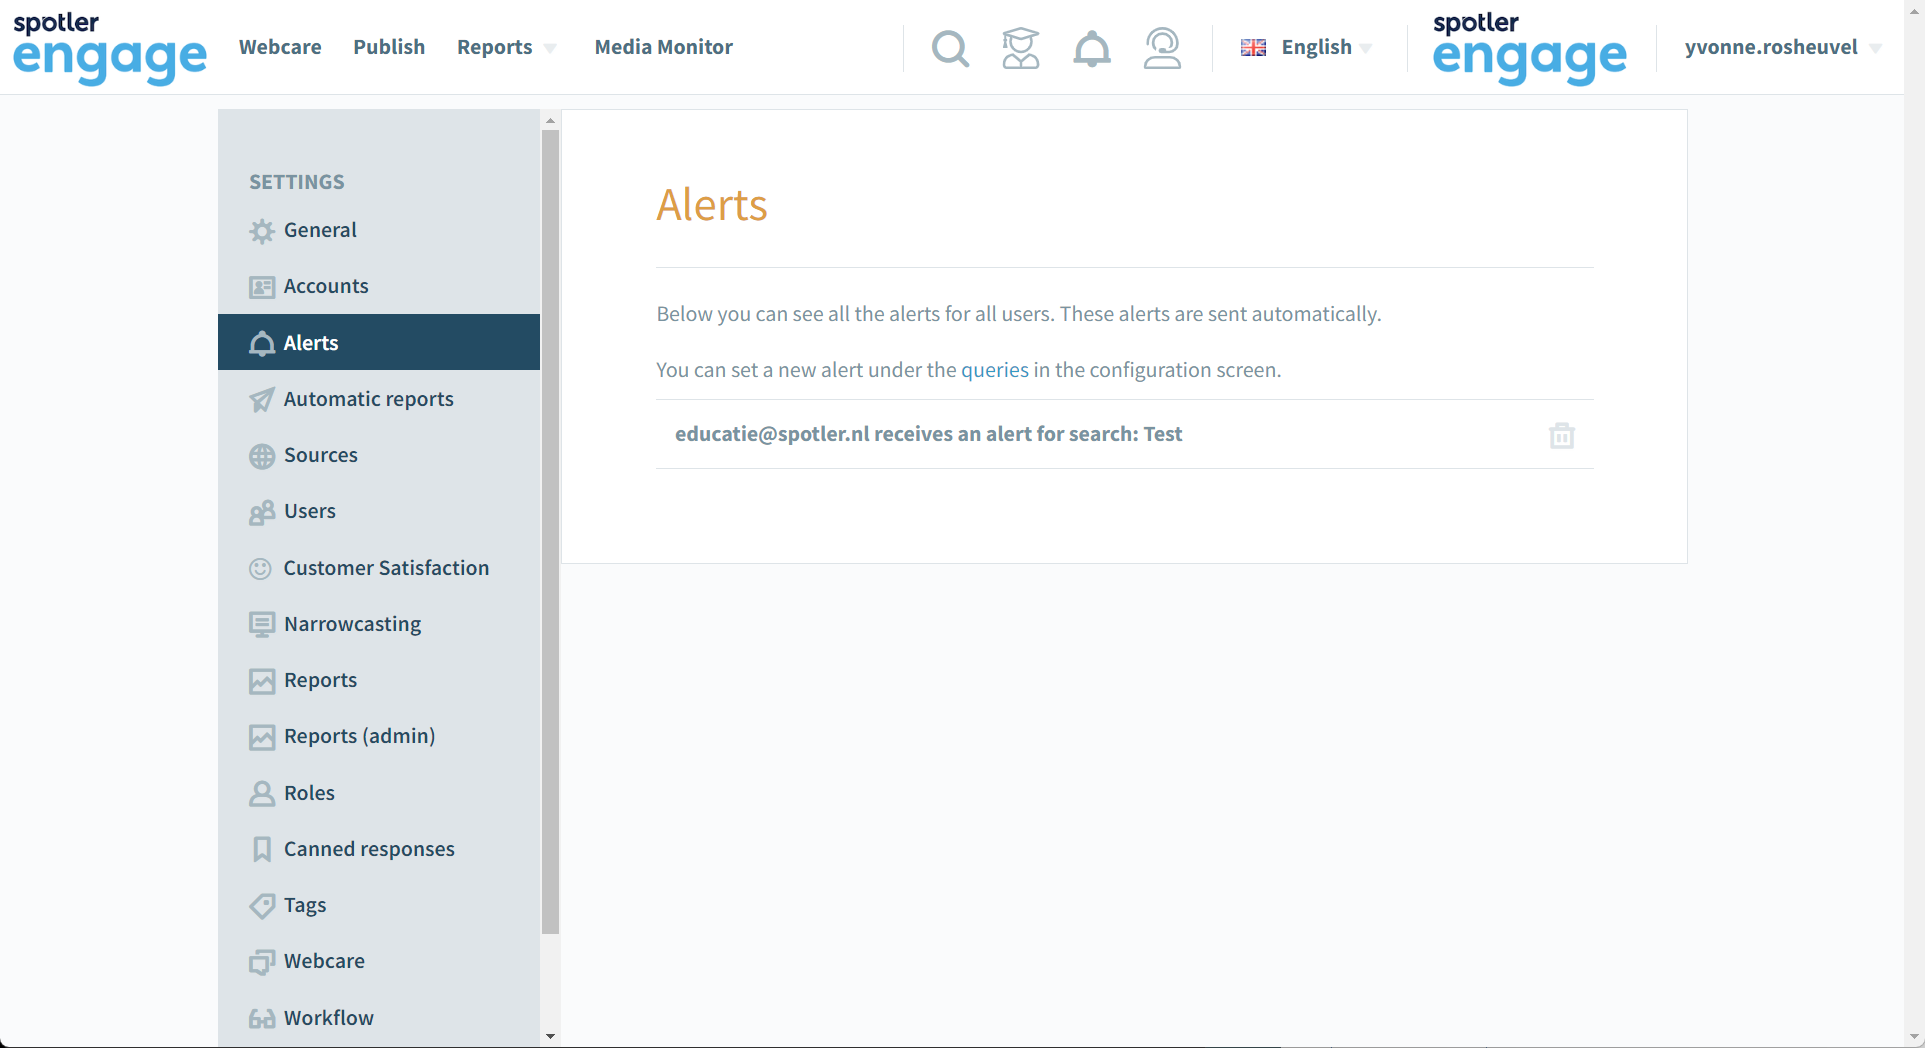Expand the yvonne.rosheuvel user menu

pyautogui.click(x=1783, y=47)
